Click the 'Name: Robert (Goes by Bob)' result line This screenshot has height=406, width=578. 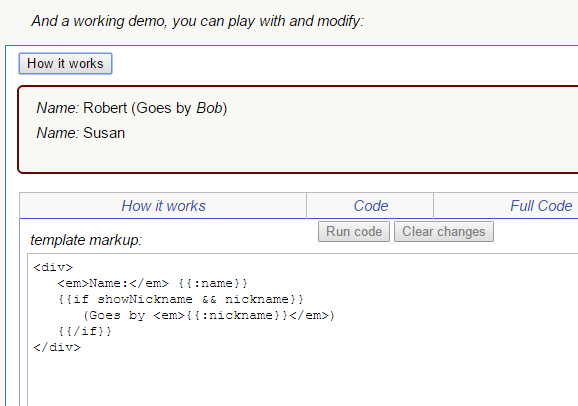pyautogui.click(x=132, y=108)
